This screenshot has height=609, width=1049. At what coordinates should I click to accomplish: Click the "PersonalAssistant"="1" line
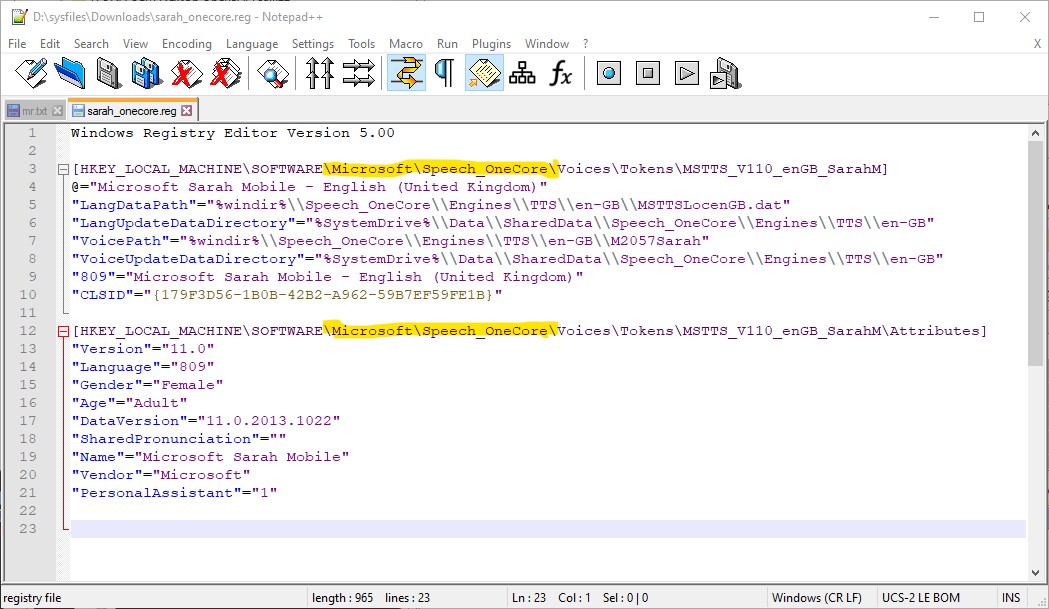(x=174, y=493)
